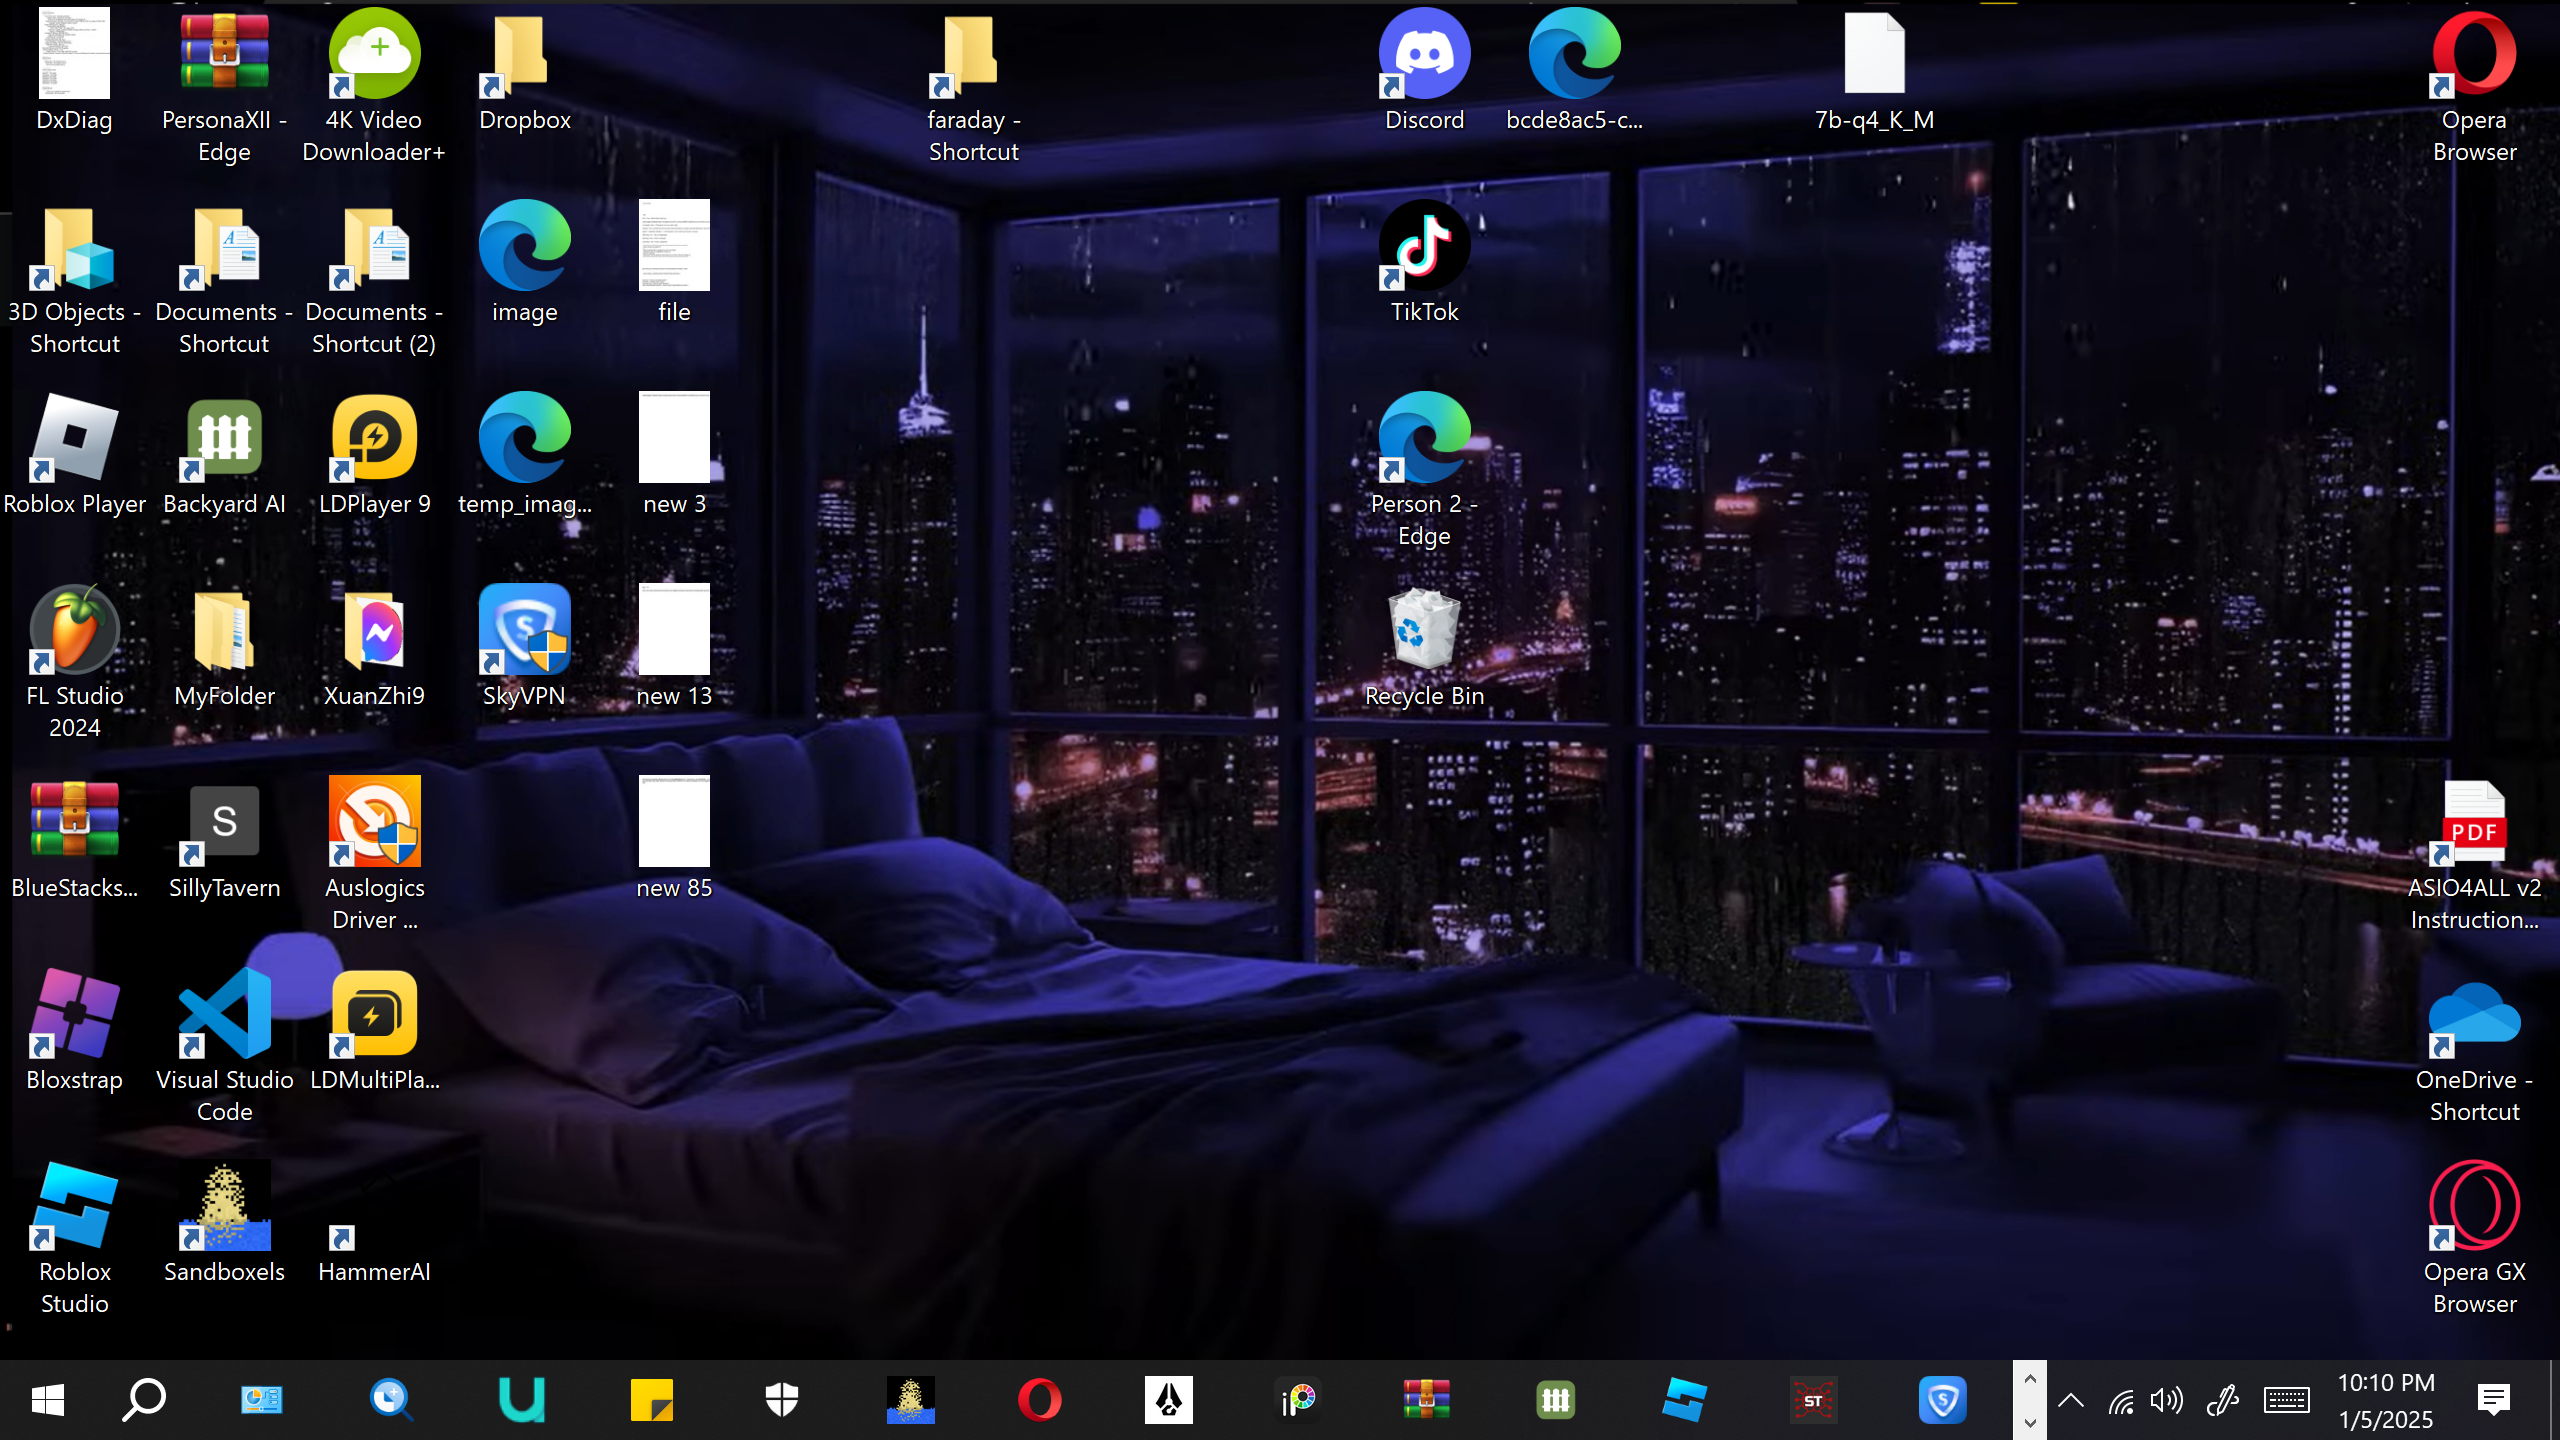Open the notification Action Center
Screen dimensions: 2560x1440
point(2494,1400)
